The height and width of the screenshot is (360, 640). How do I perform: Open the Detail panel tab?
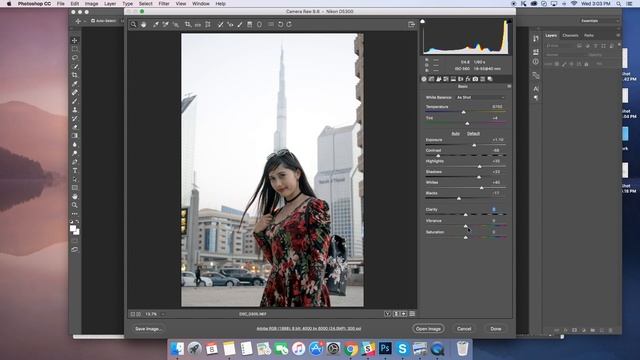tap(439, 79)
